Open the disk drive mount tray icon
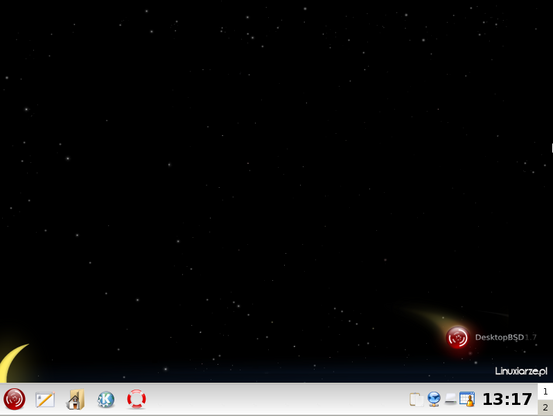 [x=450, y=399]
